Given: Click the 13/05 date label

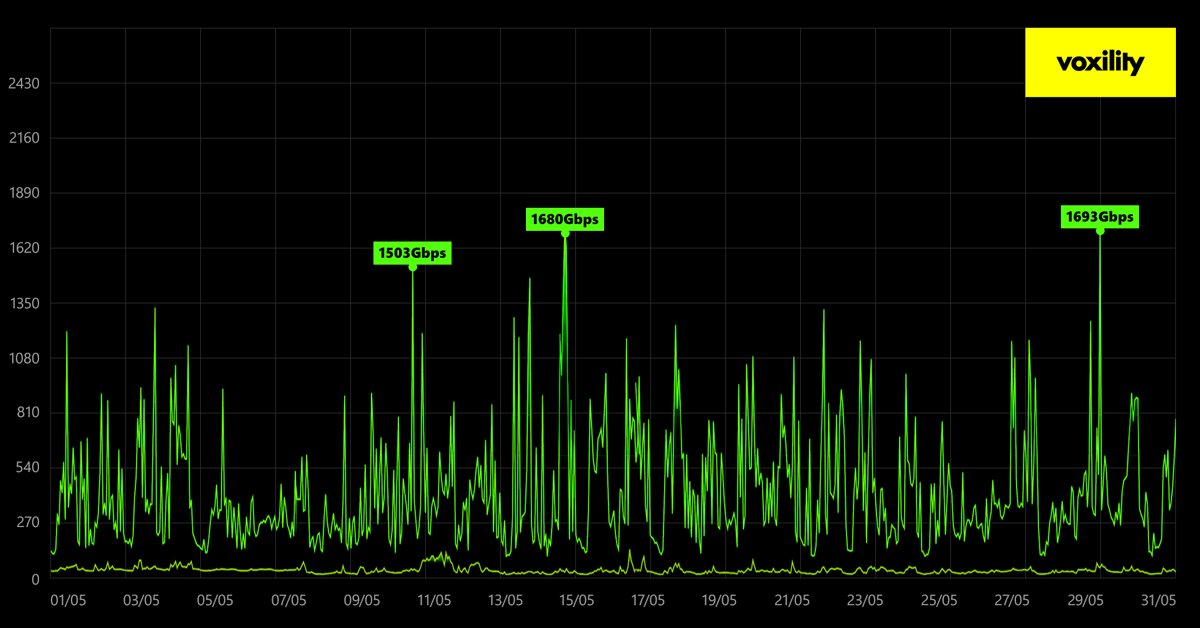Looking at the screenshot, I should (505, 601).
